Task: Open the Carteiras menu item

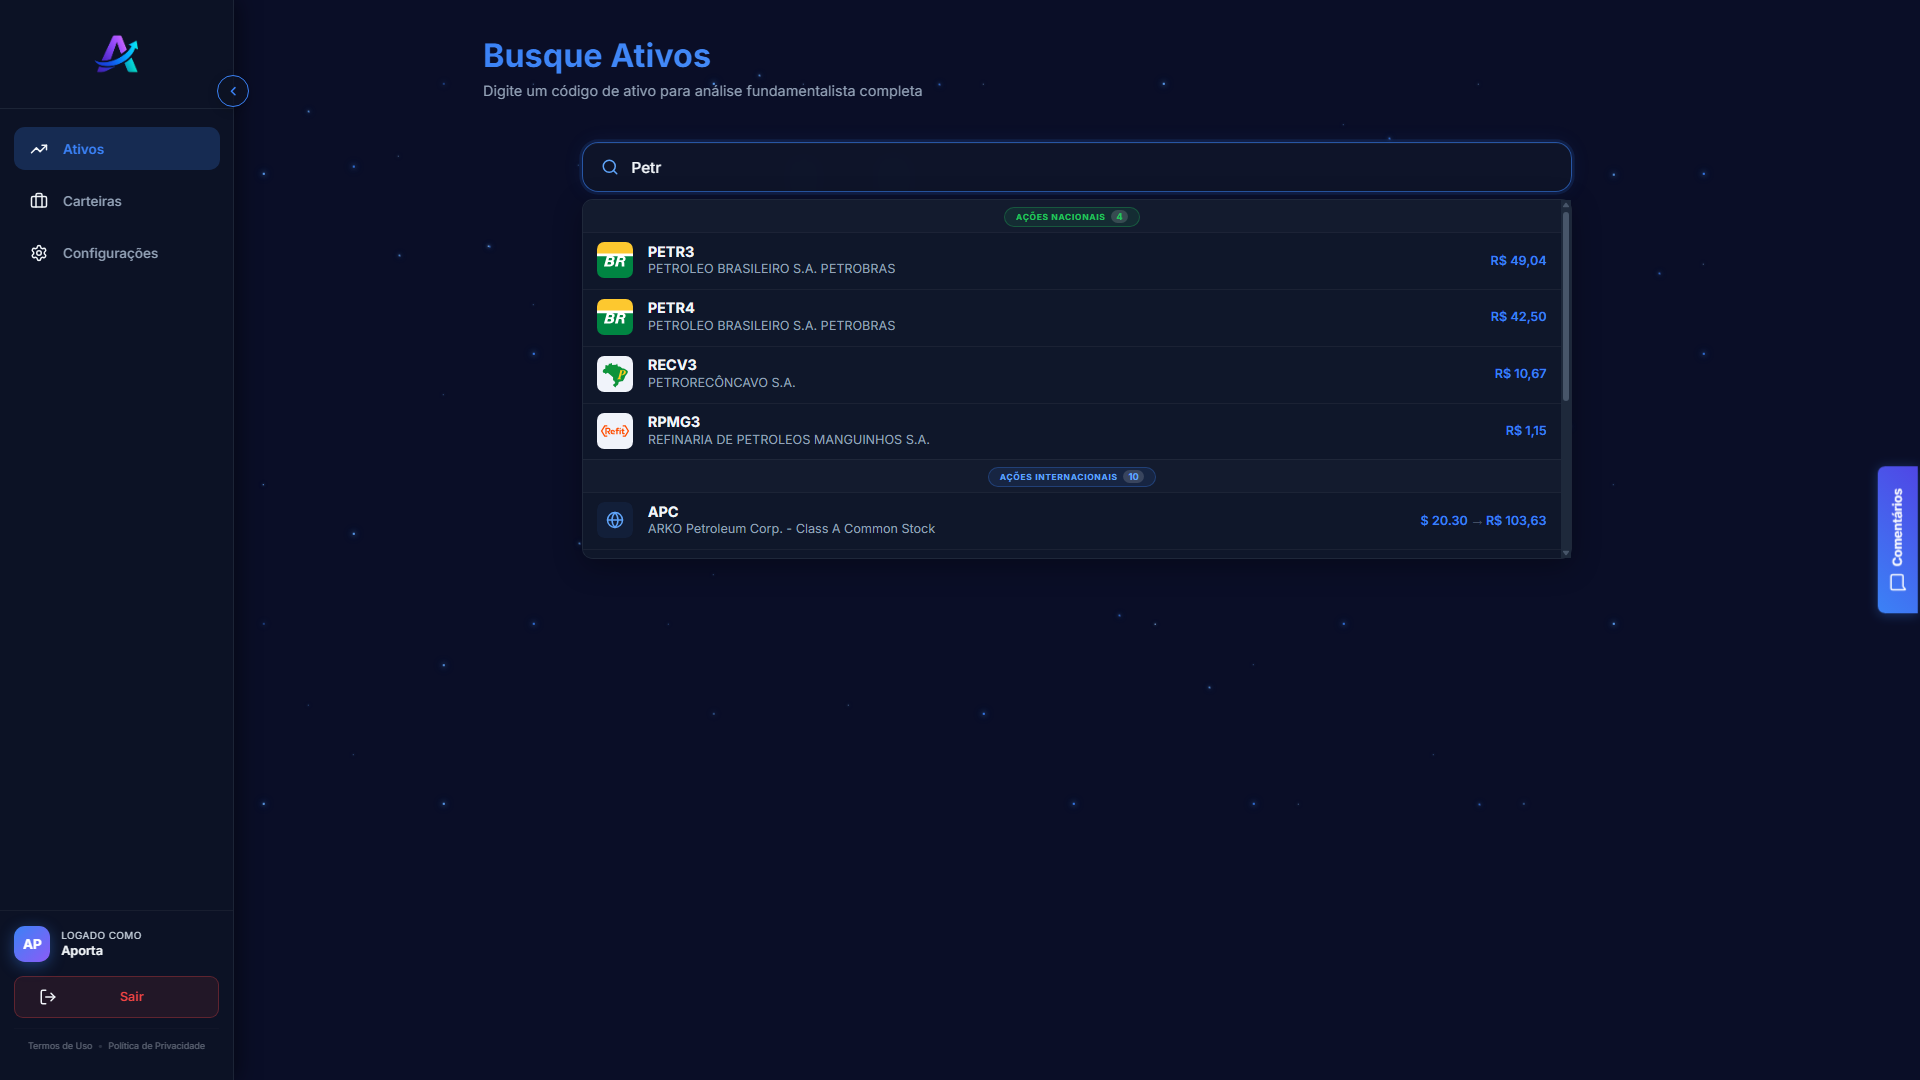Action: pyautogui.click(x=117, y=201)
